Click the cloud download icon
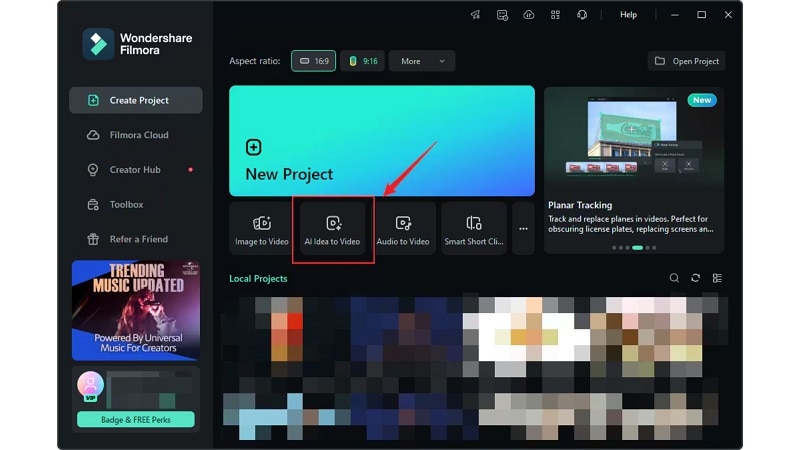 [x=529, y=15]
